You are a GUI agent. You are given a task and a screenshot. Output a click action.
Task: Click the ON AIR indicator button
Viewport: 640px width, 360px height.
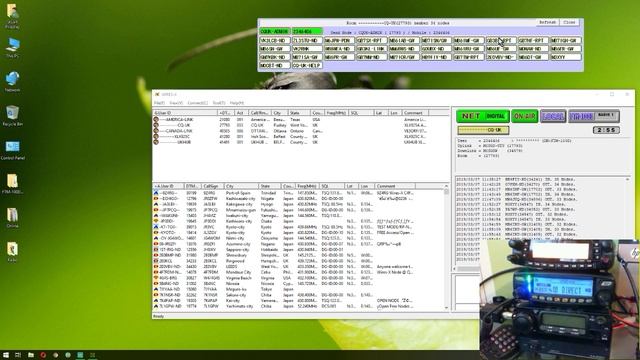coord(524,116)
